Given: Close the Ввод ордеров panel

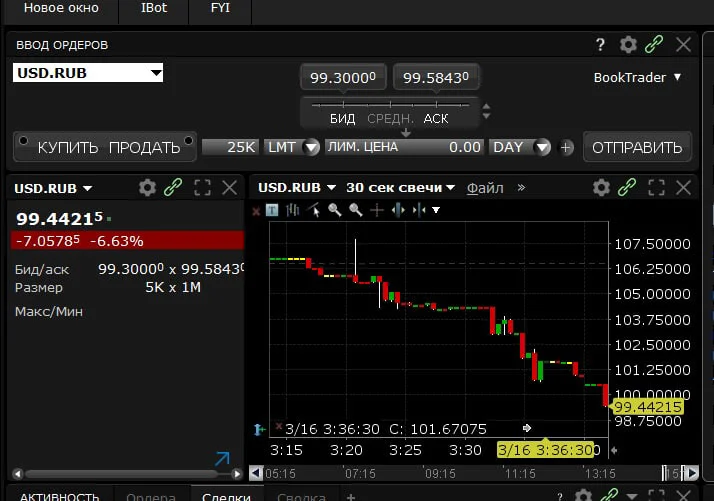Looking at the screenshot, I should 683,45.
